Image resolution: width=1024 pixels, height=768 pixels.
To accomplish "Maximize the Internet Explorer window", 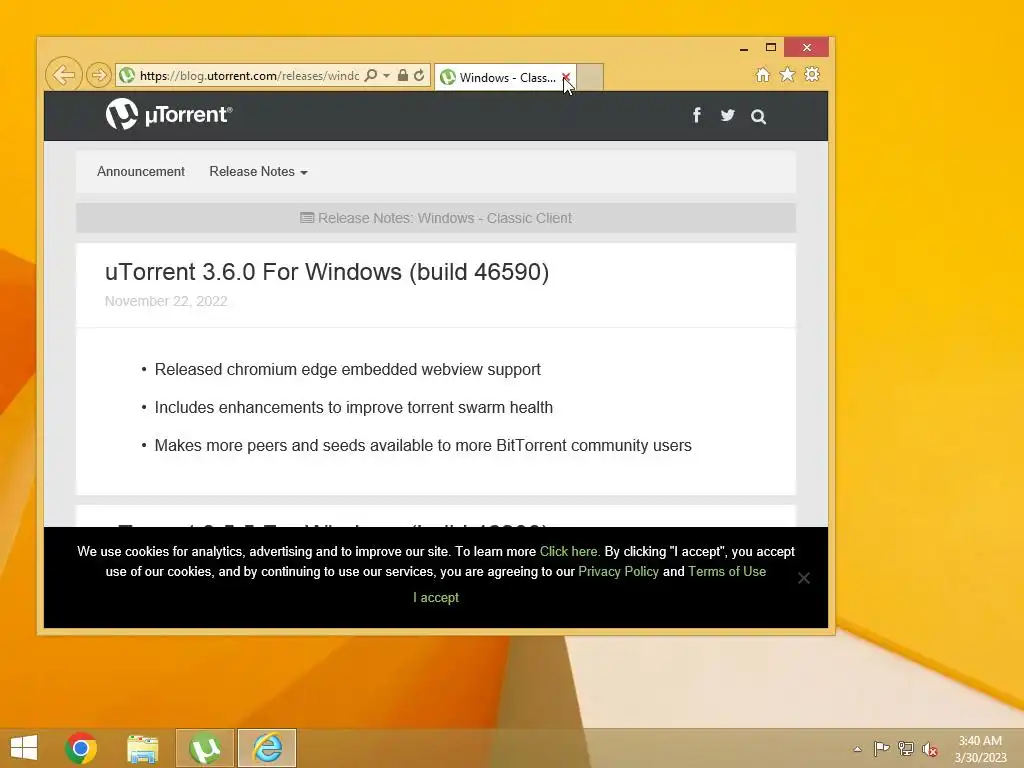I will pyautogui.click(x=771, y=48).
